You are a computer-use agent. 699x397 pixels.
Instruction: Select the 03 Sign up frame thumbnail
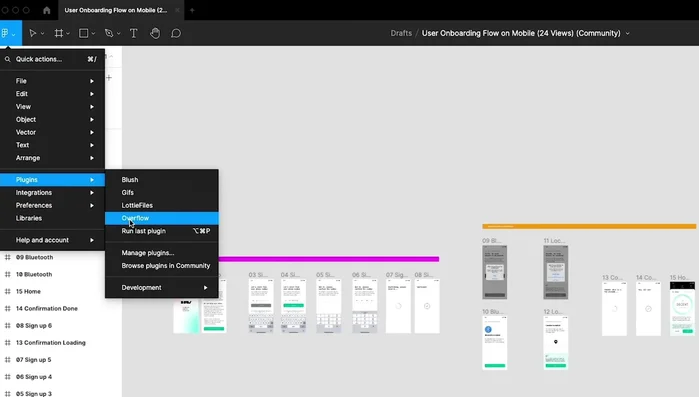[x=261, y=306]
